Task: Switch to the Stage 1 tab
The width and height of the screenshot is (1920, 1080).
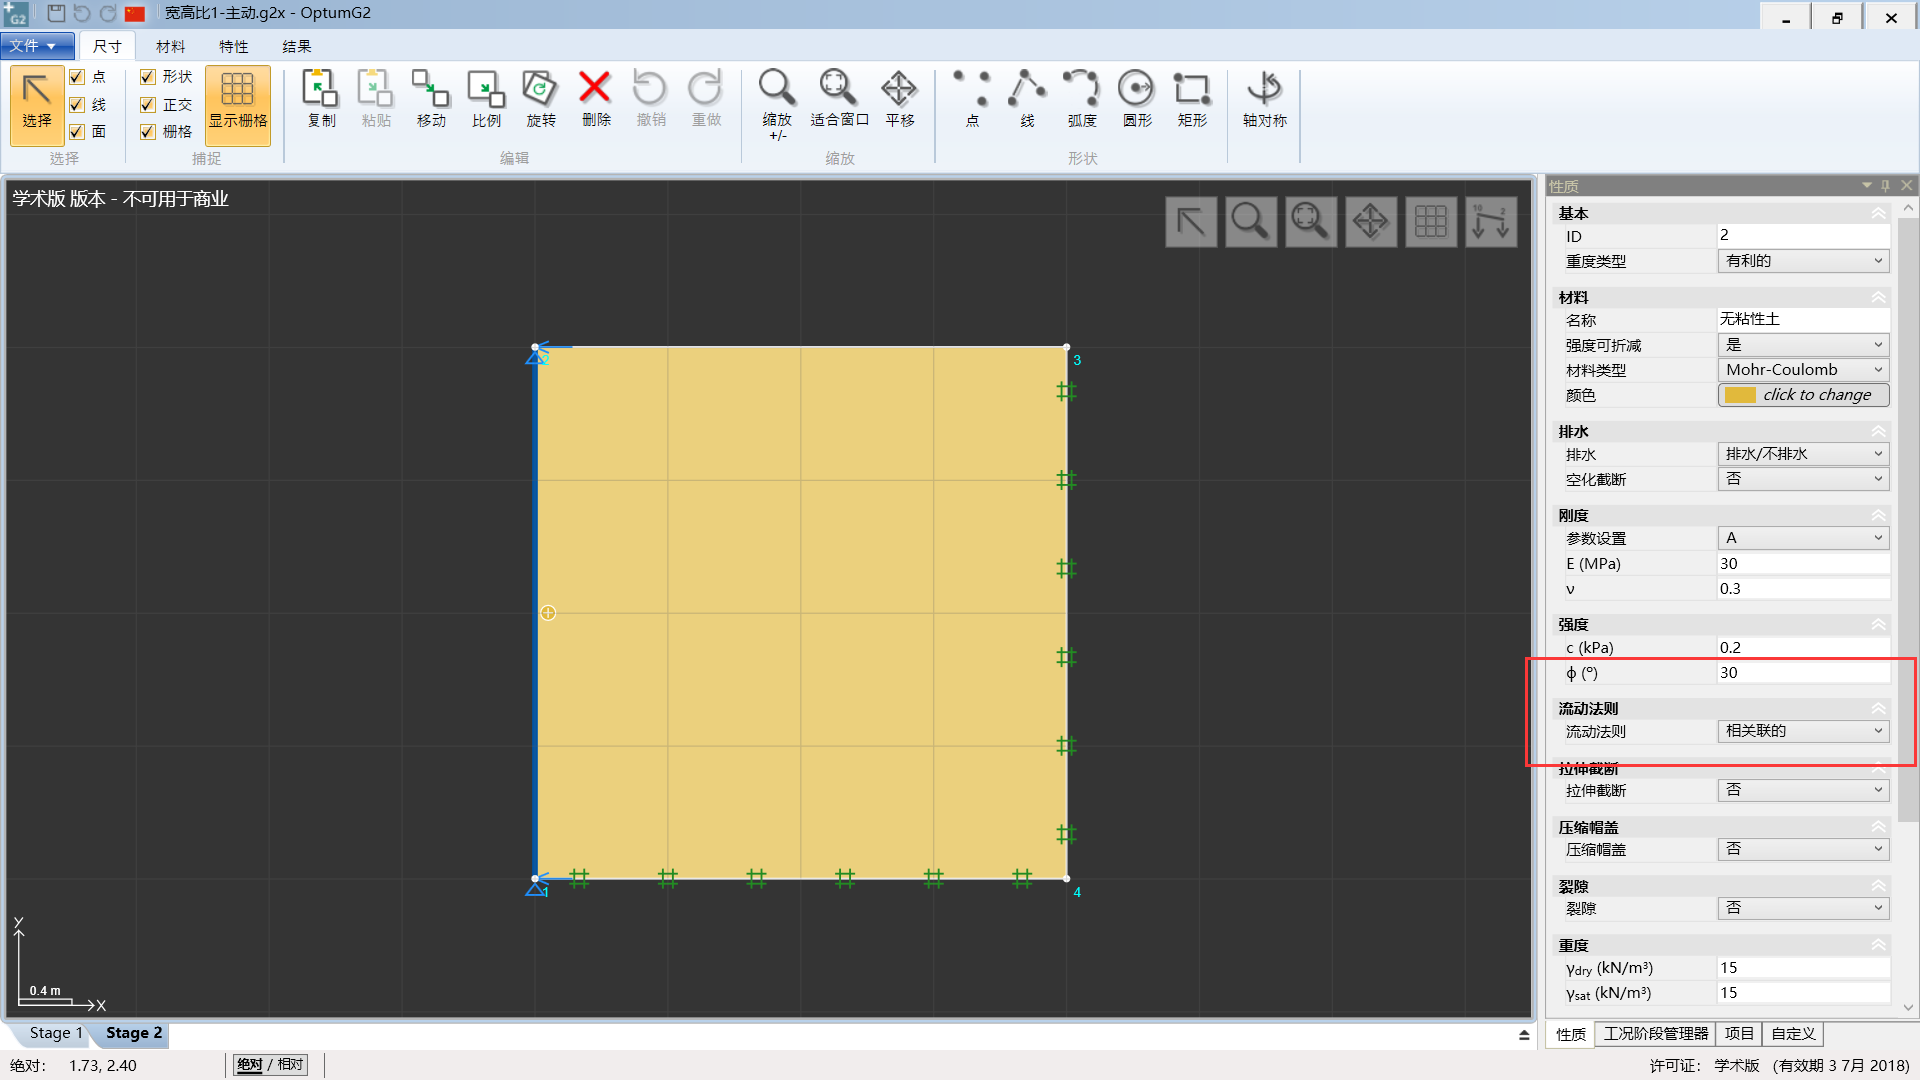Action: coord(56,1033)
